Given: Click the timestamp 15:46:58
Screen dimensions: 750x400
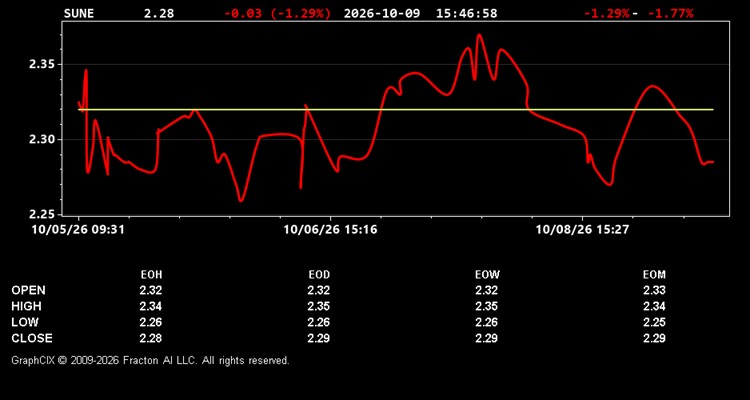Looking at the screenshot, I should [466, 13].
